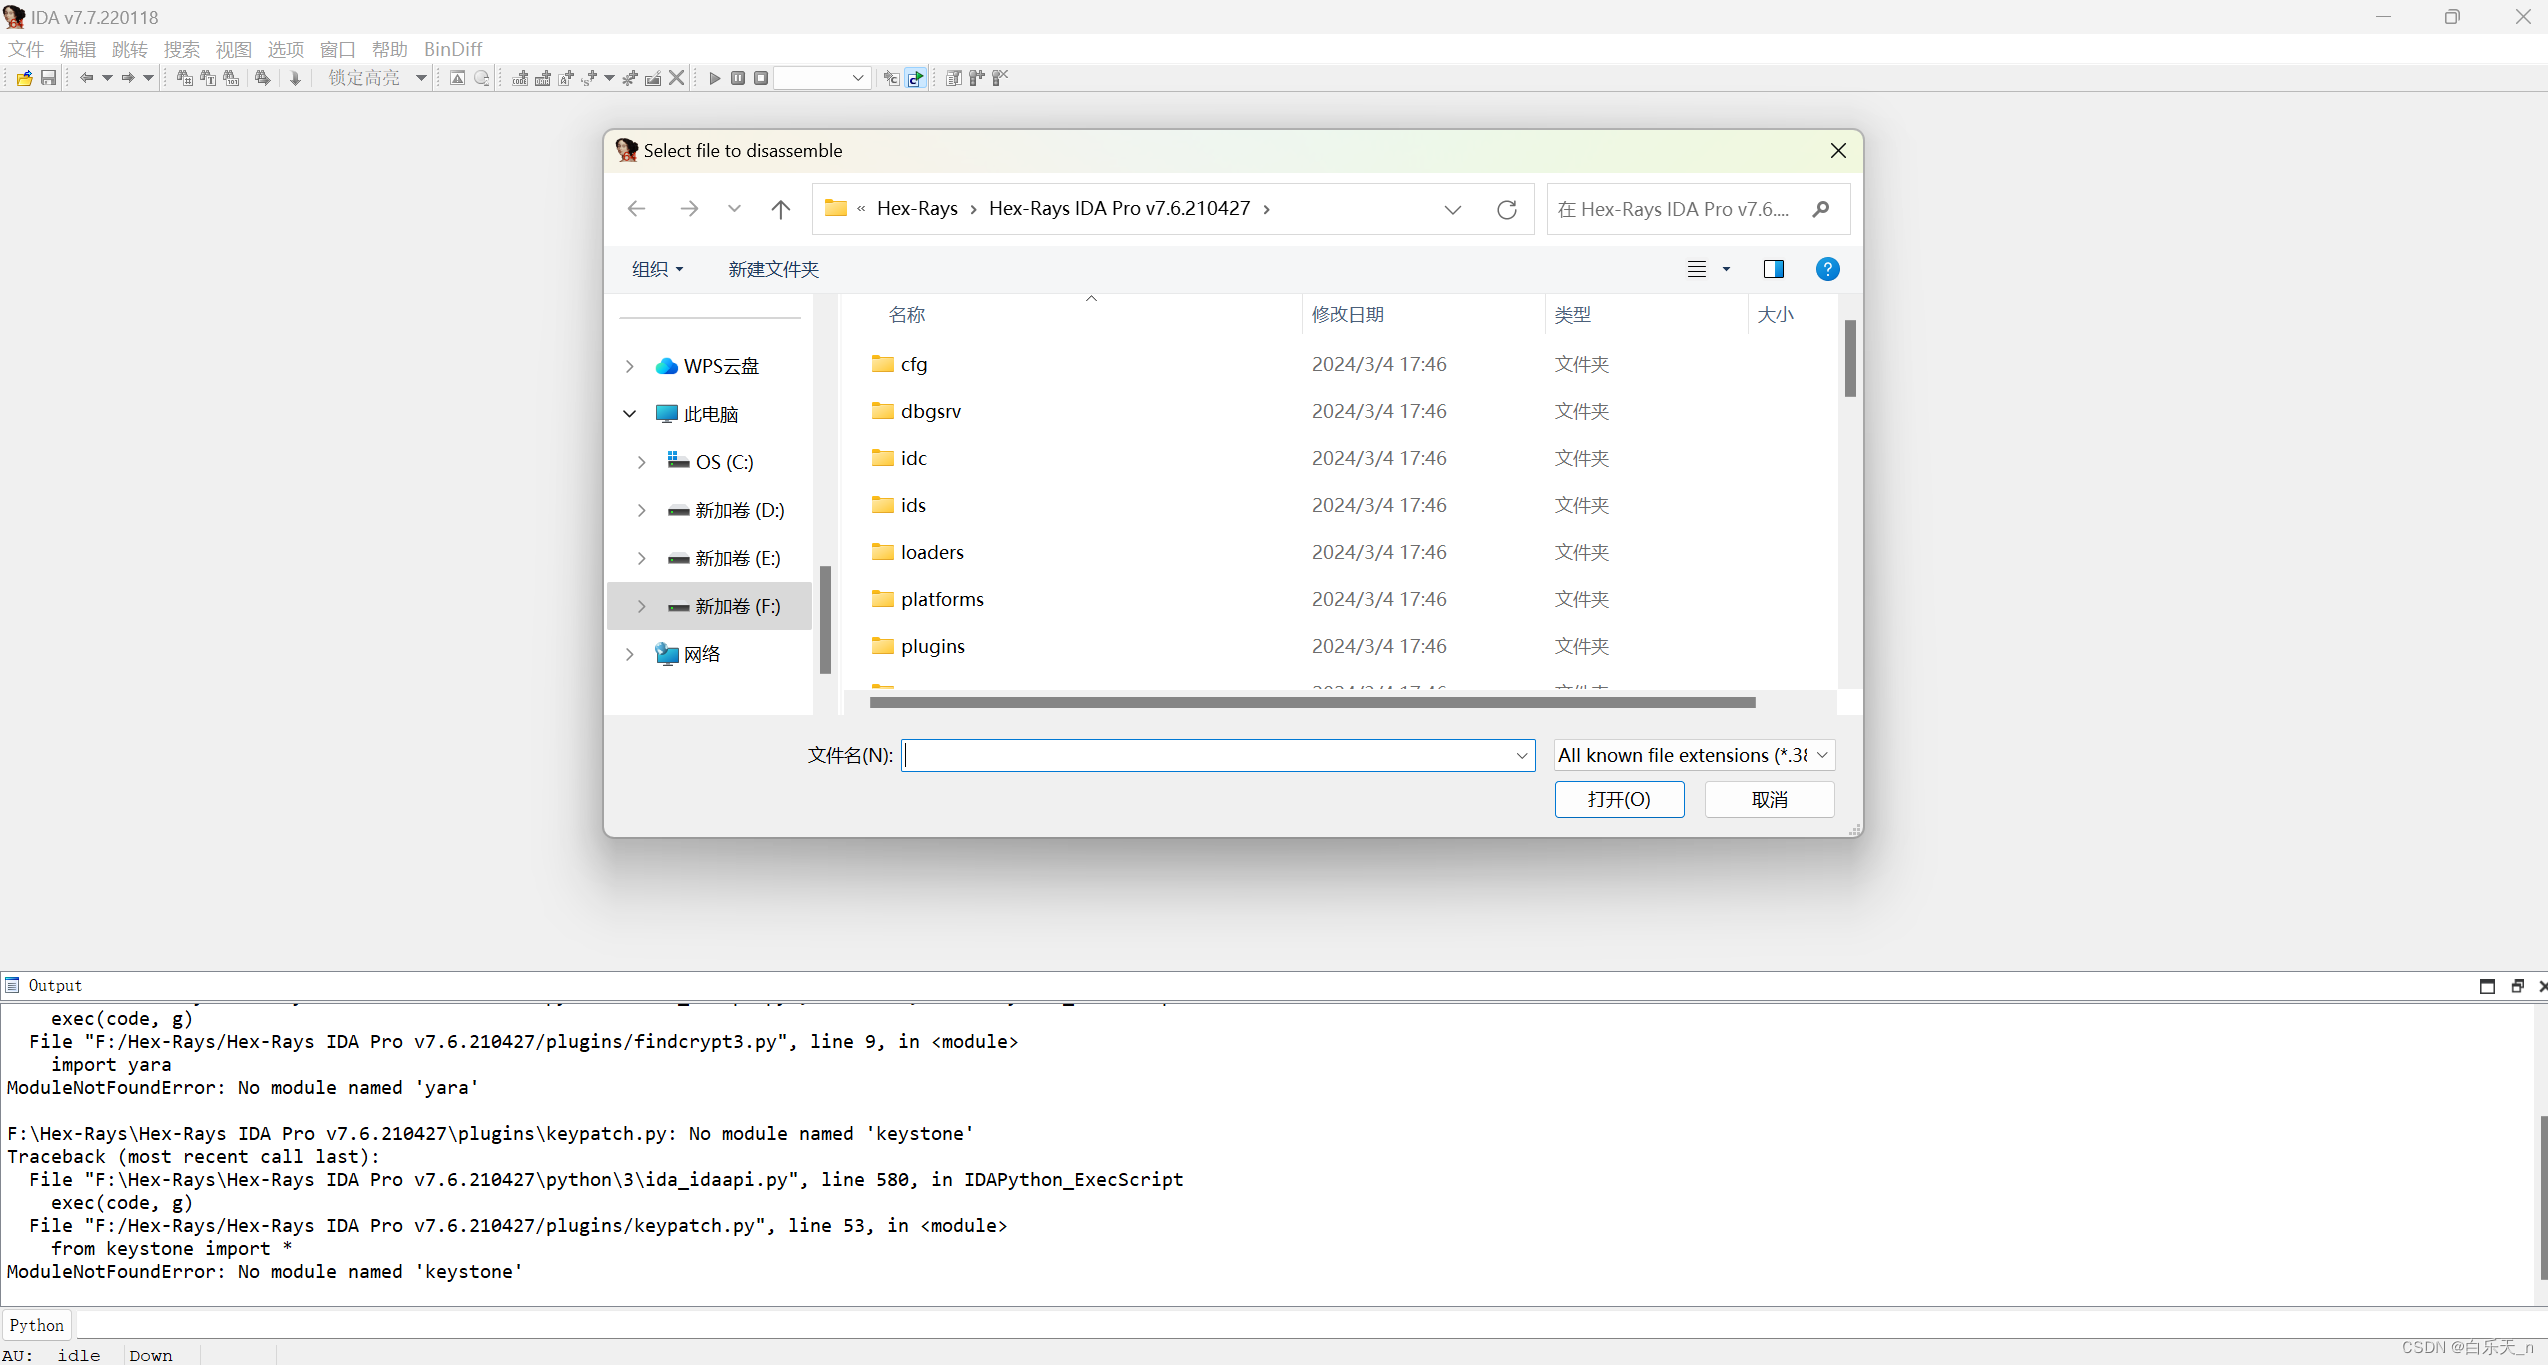Click the warning triangle display icon
Viewport: 2548px width, 1365px height.
457,78
